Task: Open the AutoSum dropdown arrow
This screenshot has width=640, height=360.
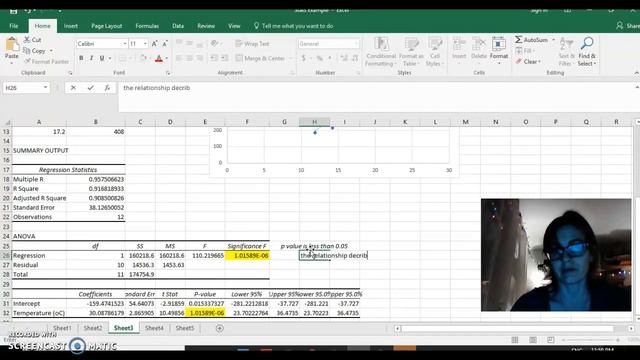Action: [553, 40]
